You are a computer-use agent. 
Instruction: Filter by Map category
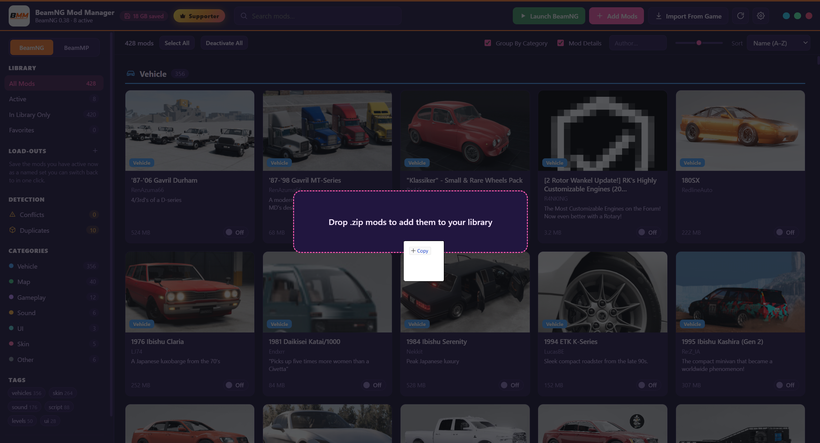pyautogui.click(x=53, y=282)
